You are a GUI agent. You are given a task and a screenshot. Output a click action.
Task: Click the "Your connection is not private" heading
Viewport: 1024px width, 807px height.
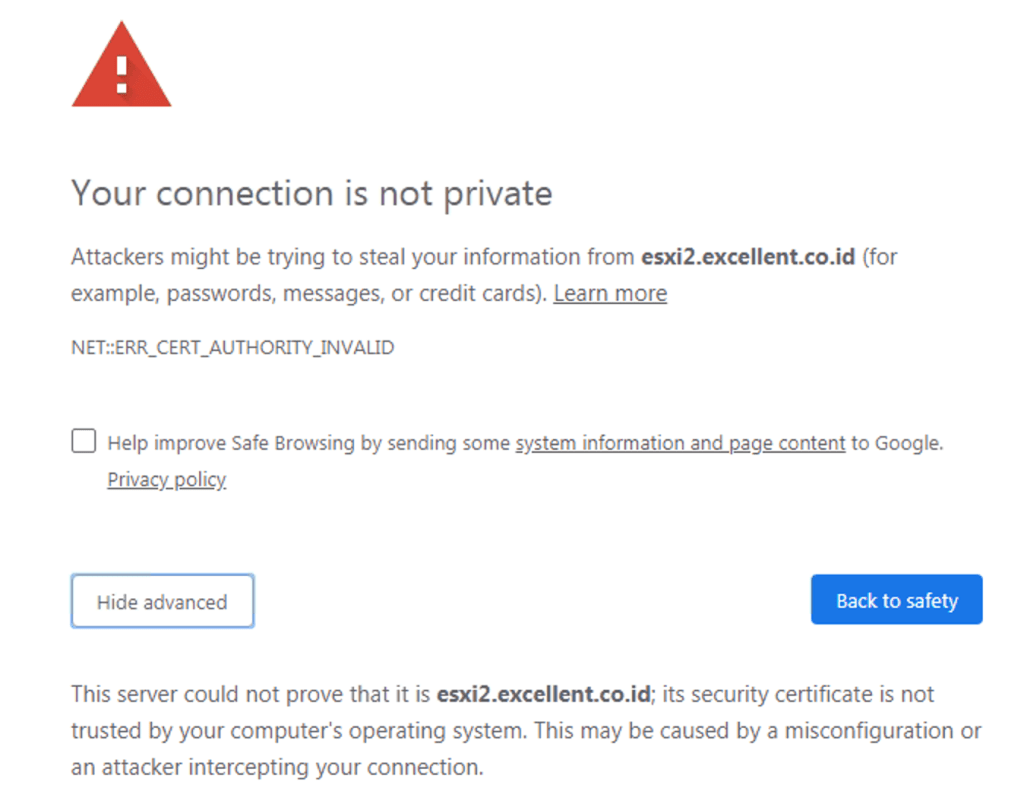coord(311,193)
